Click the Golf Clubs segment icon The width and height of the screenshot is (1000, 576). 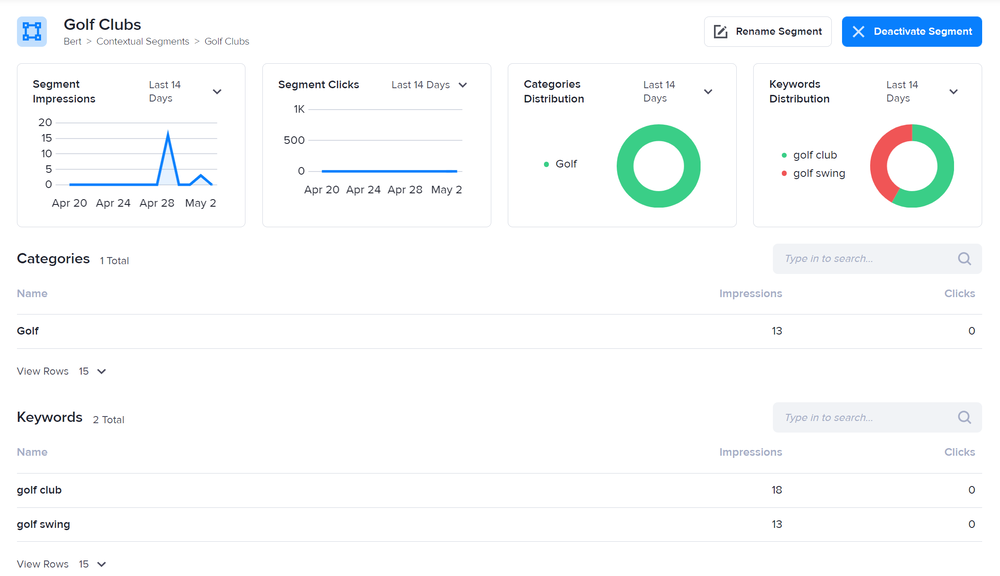pyautogui.click(x=32, y=32)
